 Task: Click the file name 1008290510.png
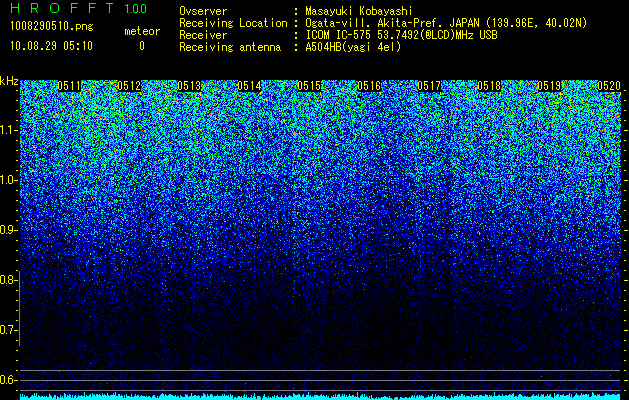pos(51,27)
